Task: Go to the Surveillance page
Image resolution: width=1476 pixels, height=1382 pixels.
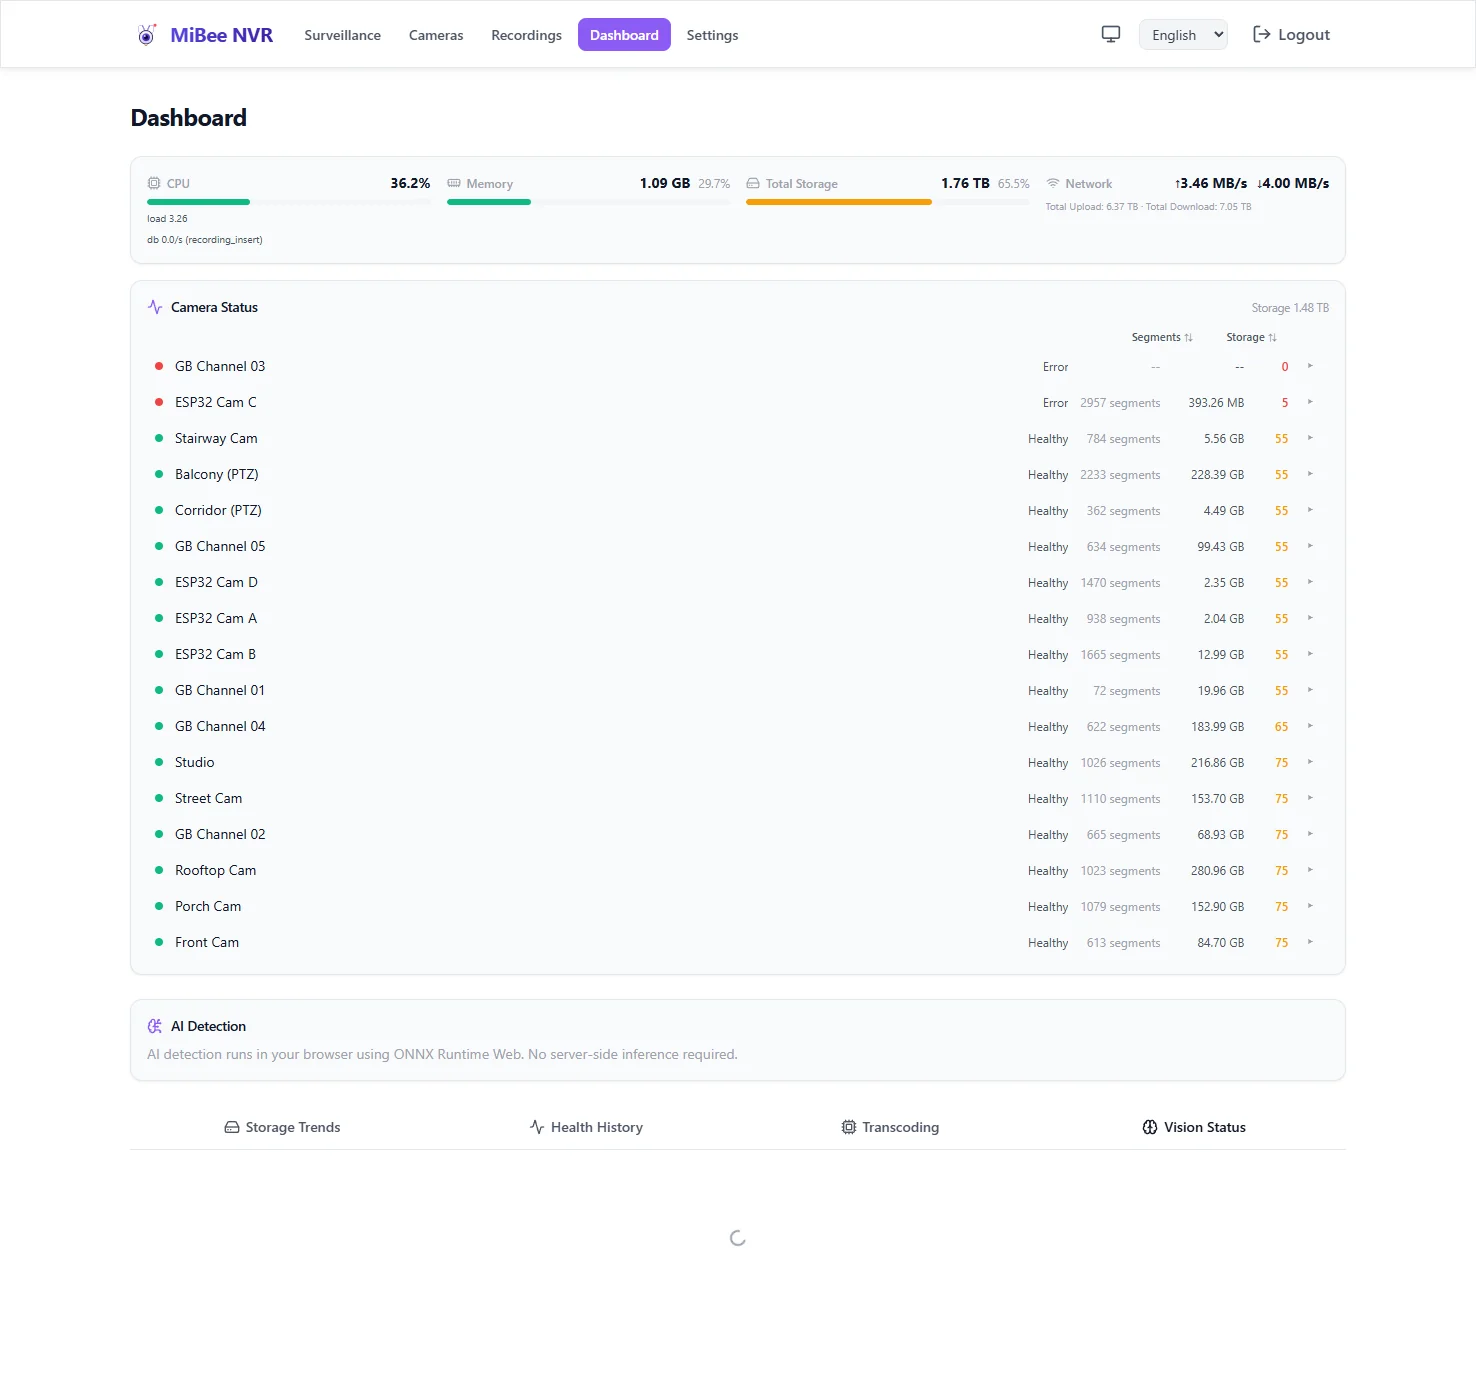Action: (343, 35)
